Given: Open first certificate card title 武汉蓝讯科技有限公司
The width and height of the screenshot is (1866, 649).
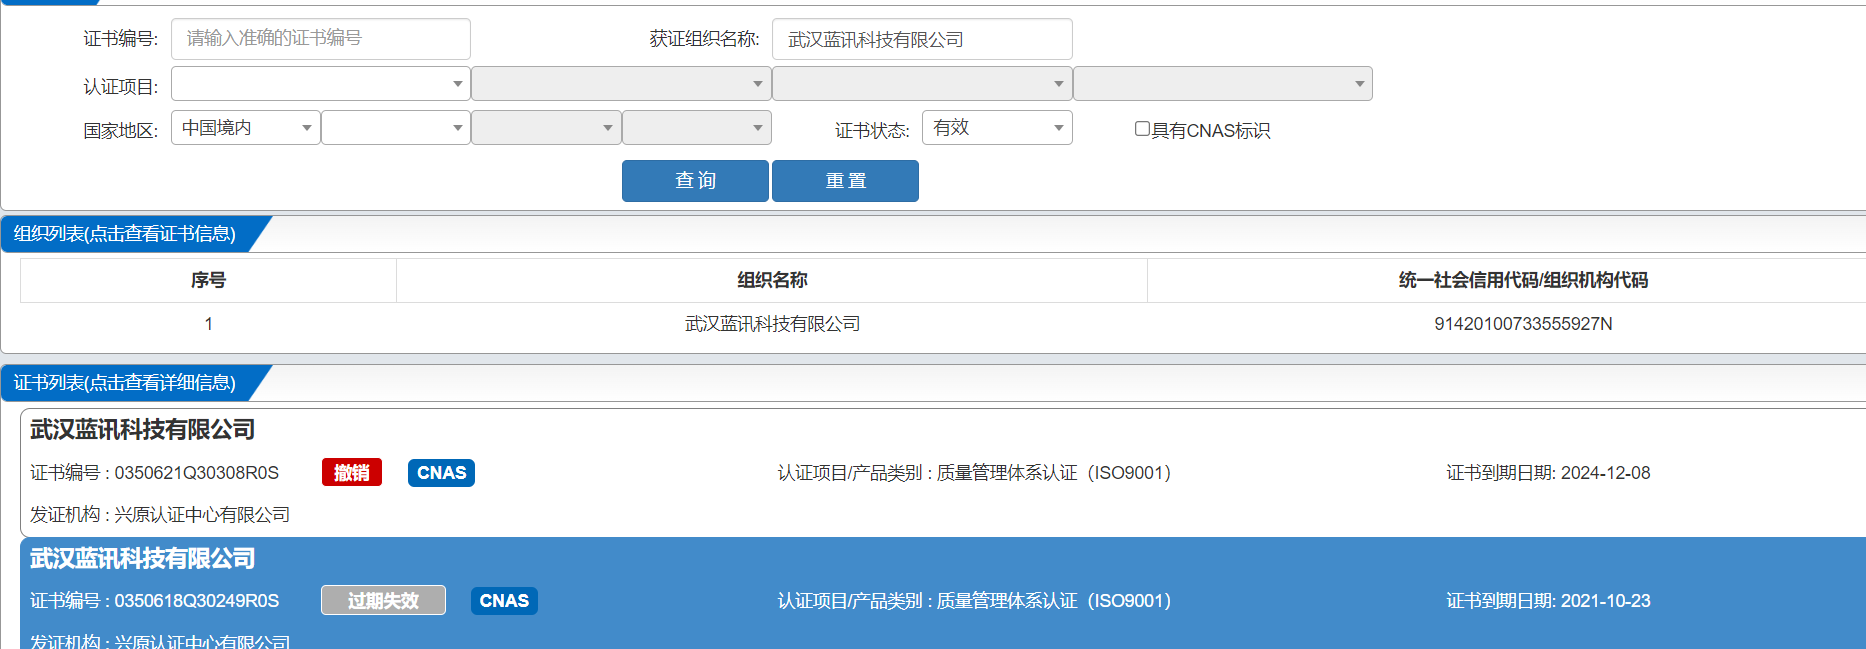Looking at the screenshot, I should tap(143, 430).
